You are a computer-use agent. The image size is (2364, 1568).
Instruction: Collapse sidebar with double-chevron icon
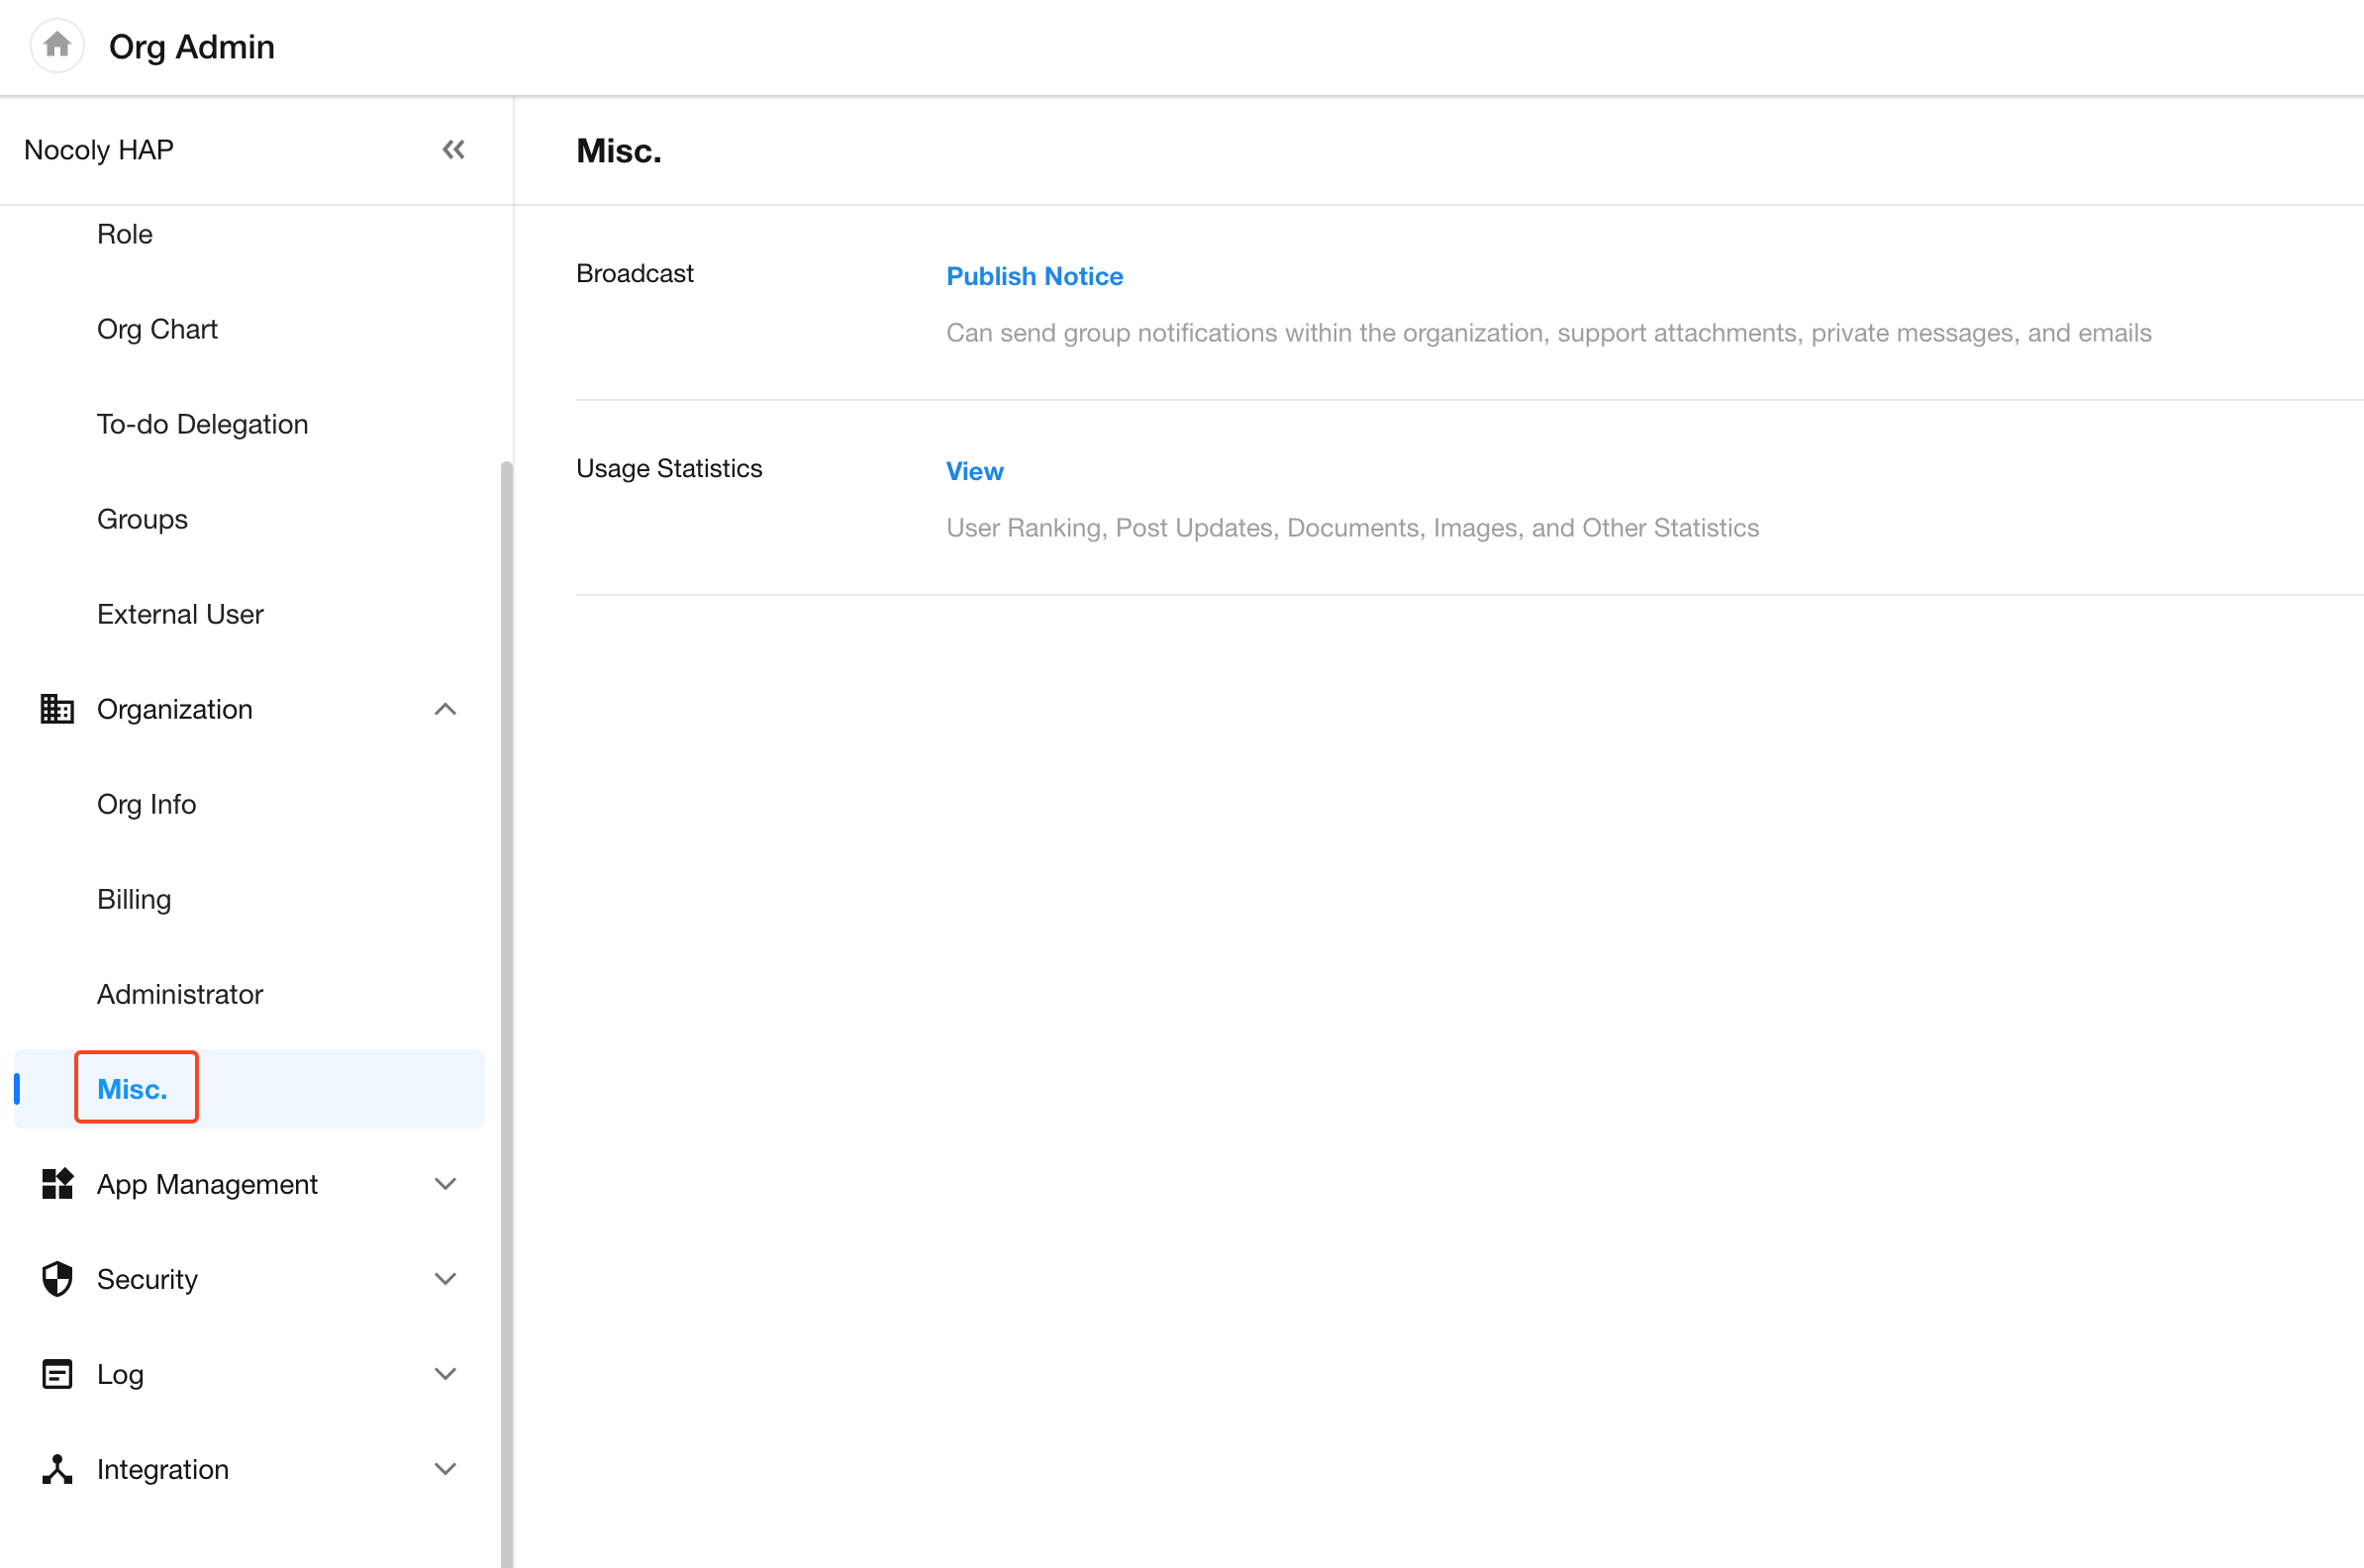(453, 150)
